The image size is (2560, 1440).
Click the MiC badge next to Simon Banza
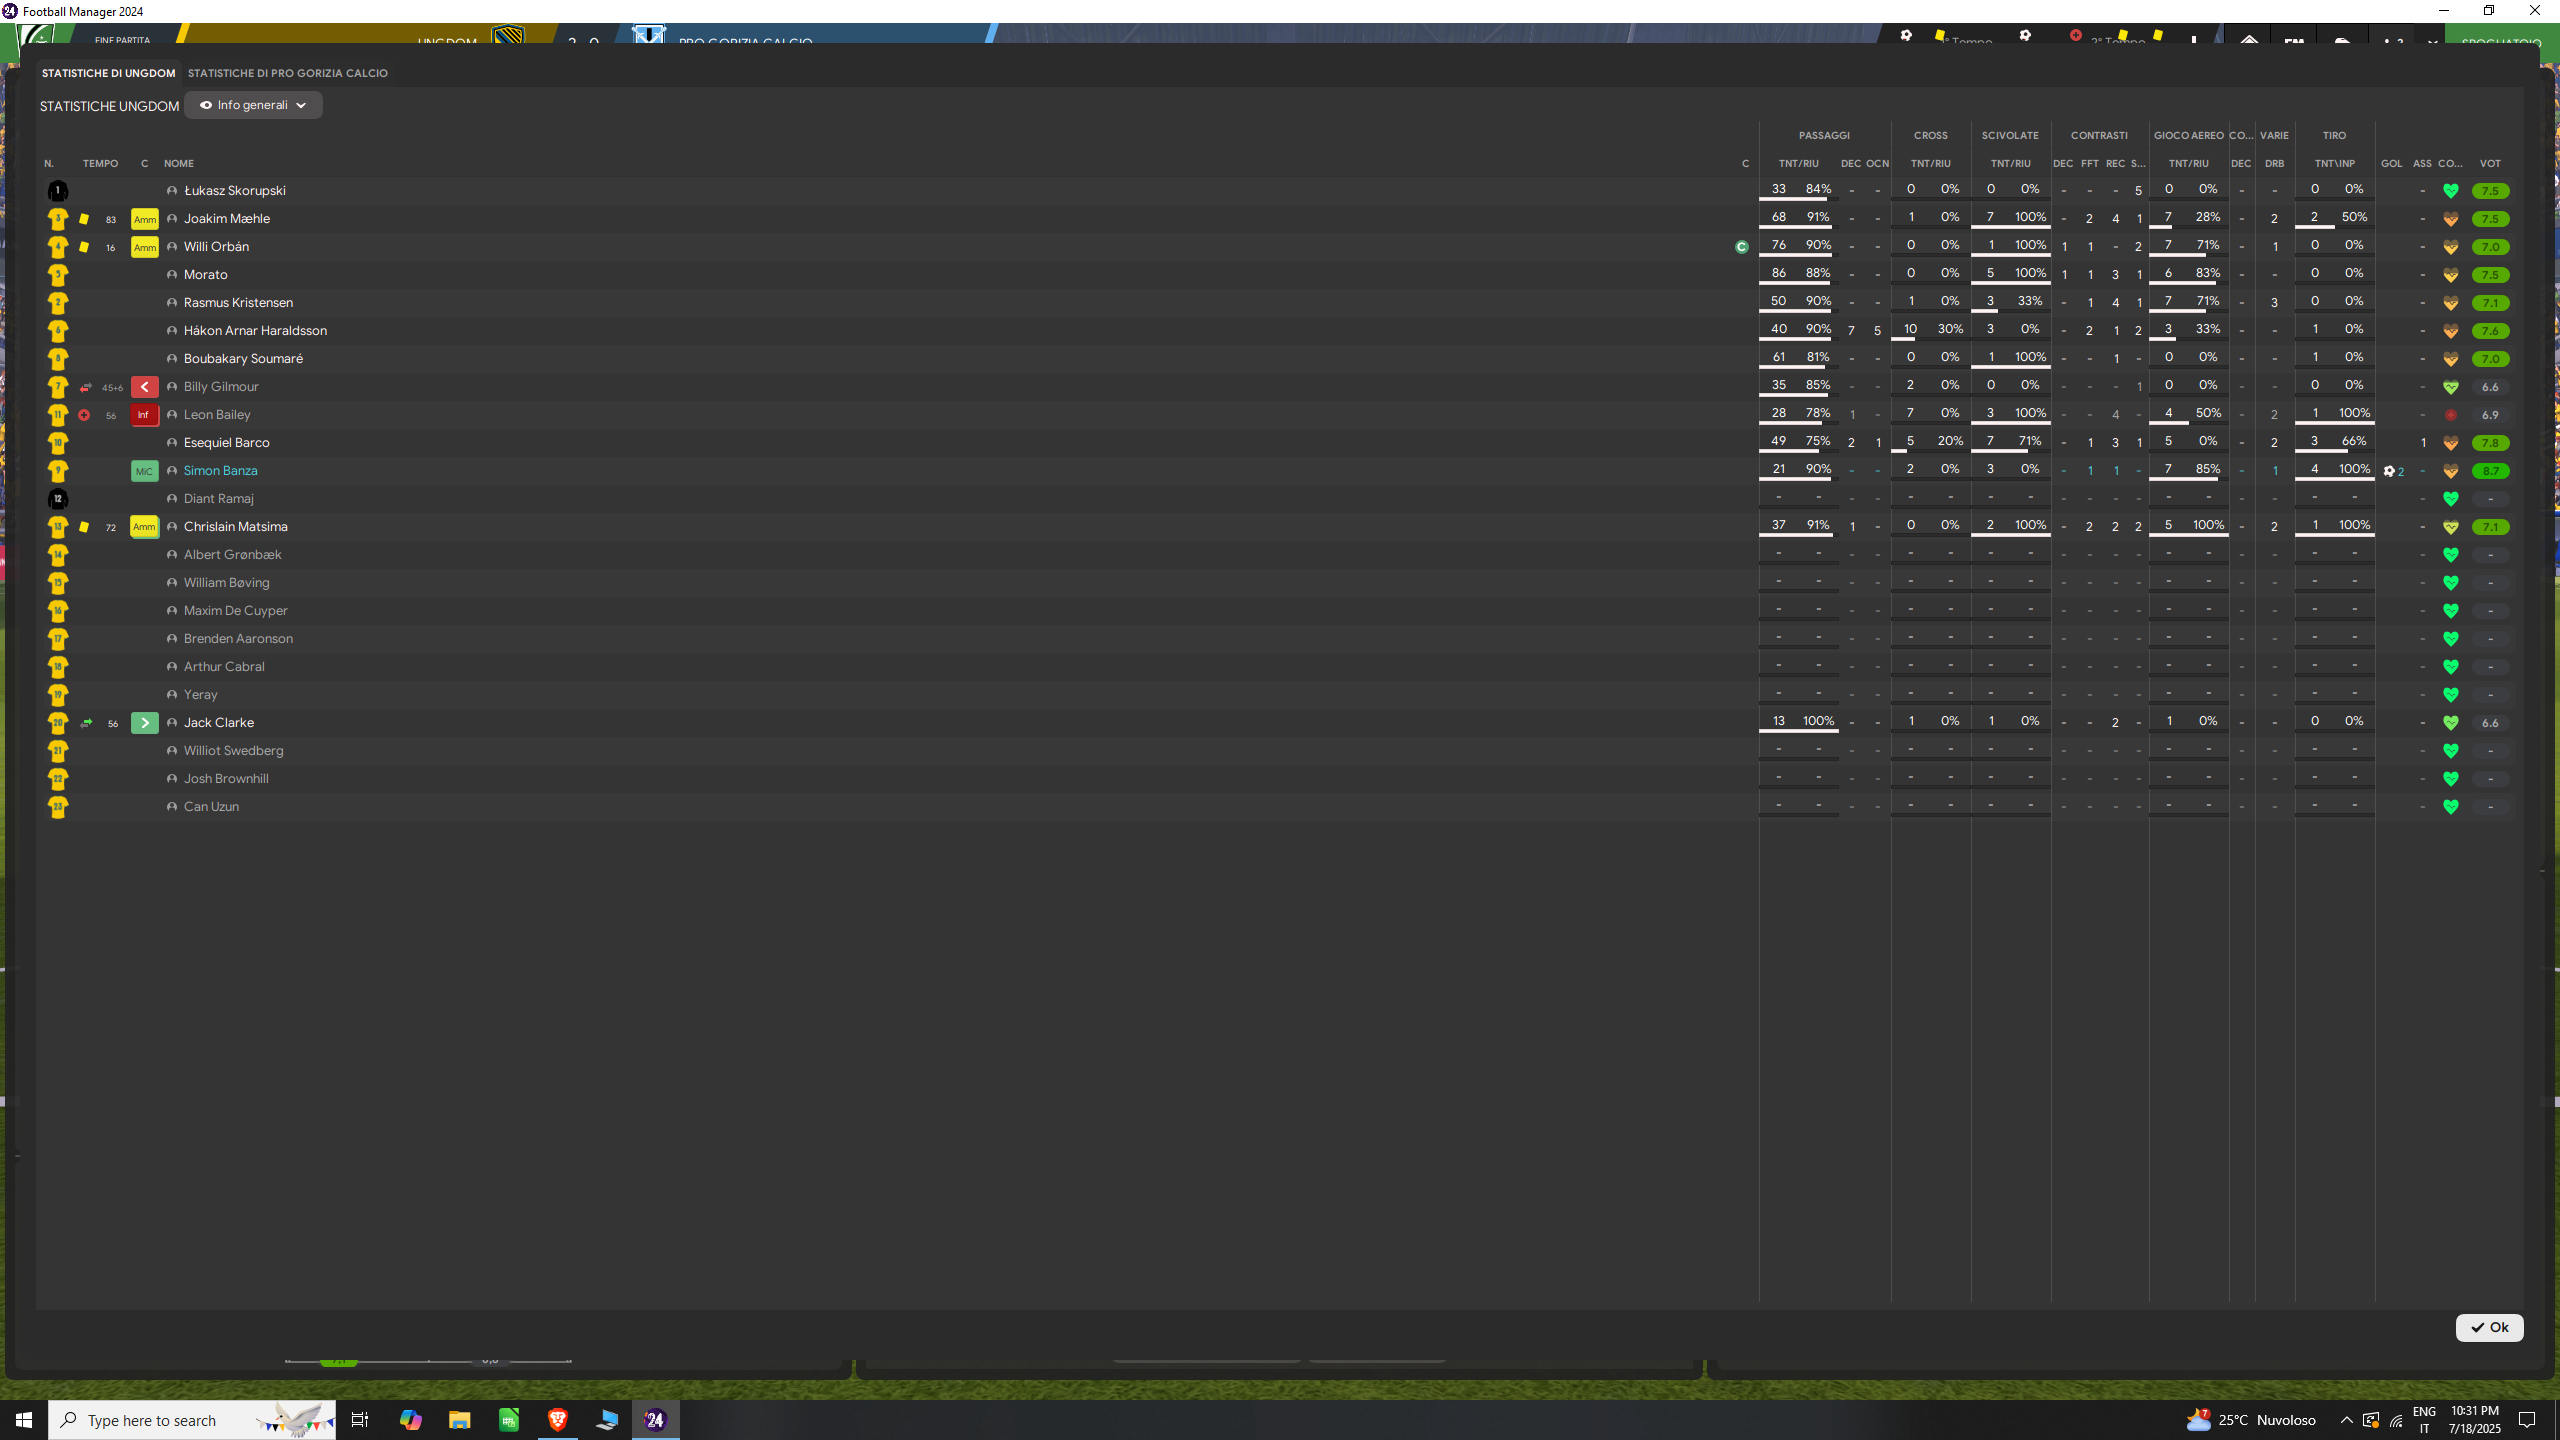(x=144, y=471)
